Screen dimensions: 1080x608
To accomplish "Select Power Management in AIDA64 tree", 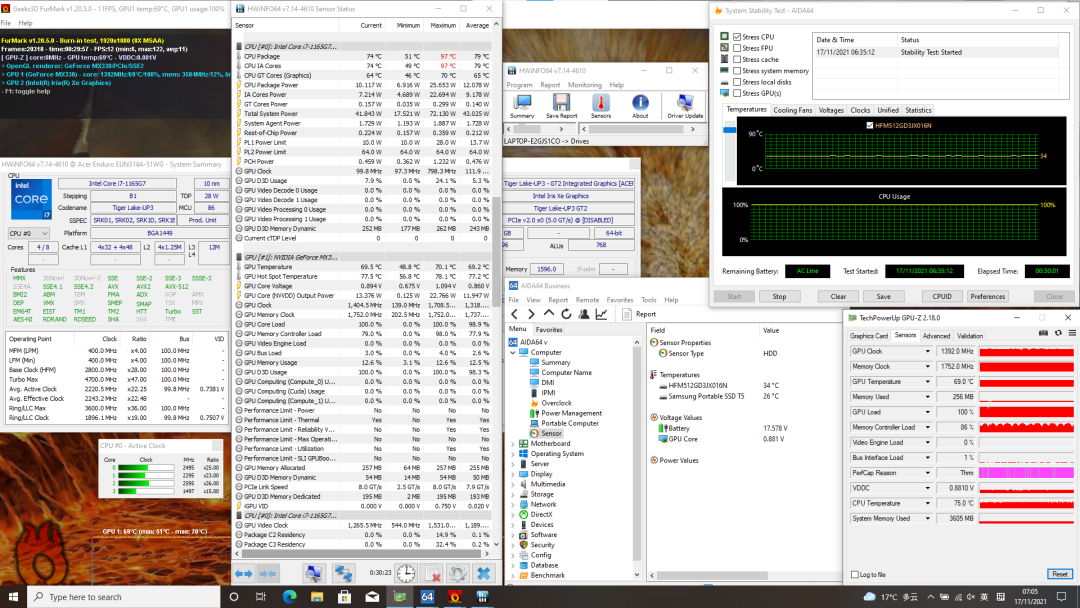I will (571, 413).
